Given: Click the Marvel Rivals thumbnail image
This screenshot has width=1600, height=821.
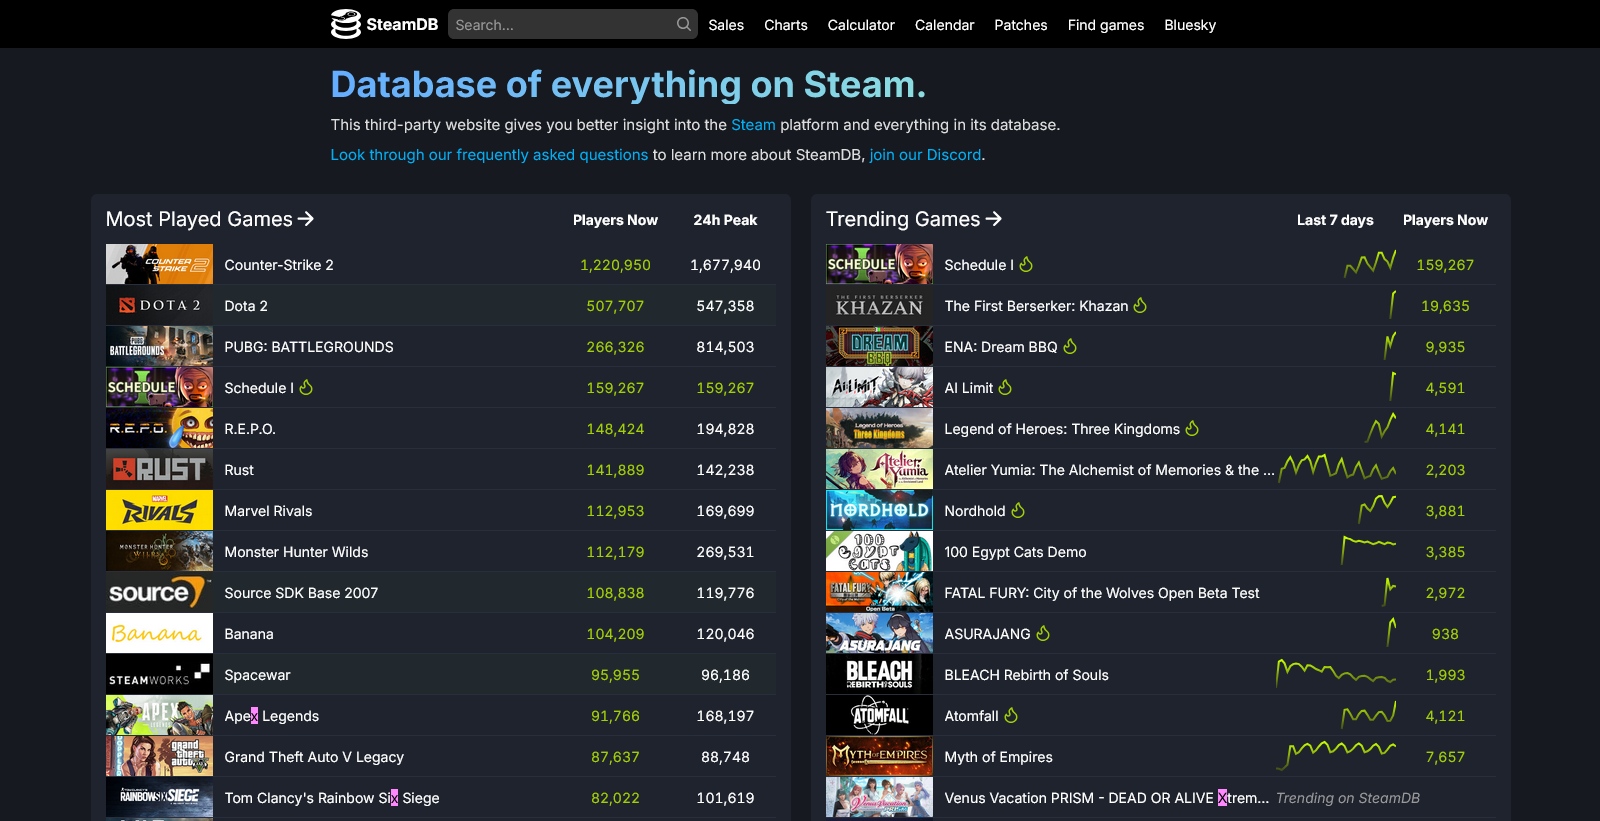Looking at the screenshot, I should pos(159,511).
